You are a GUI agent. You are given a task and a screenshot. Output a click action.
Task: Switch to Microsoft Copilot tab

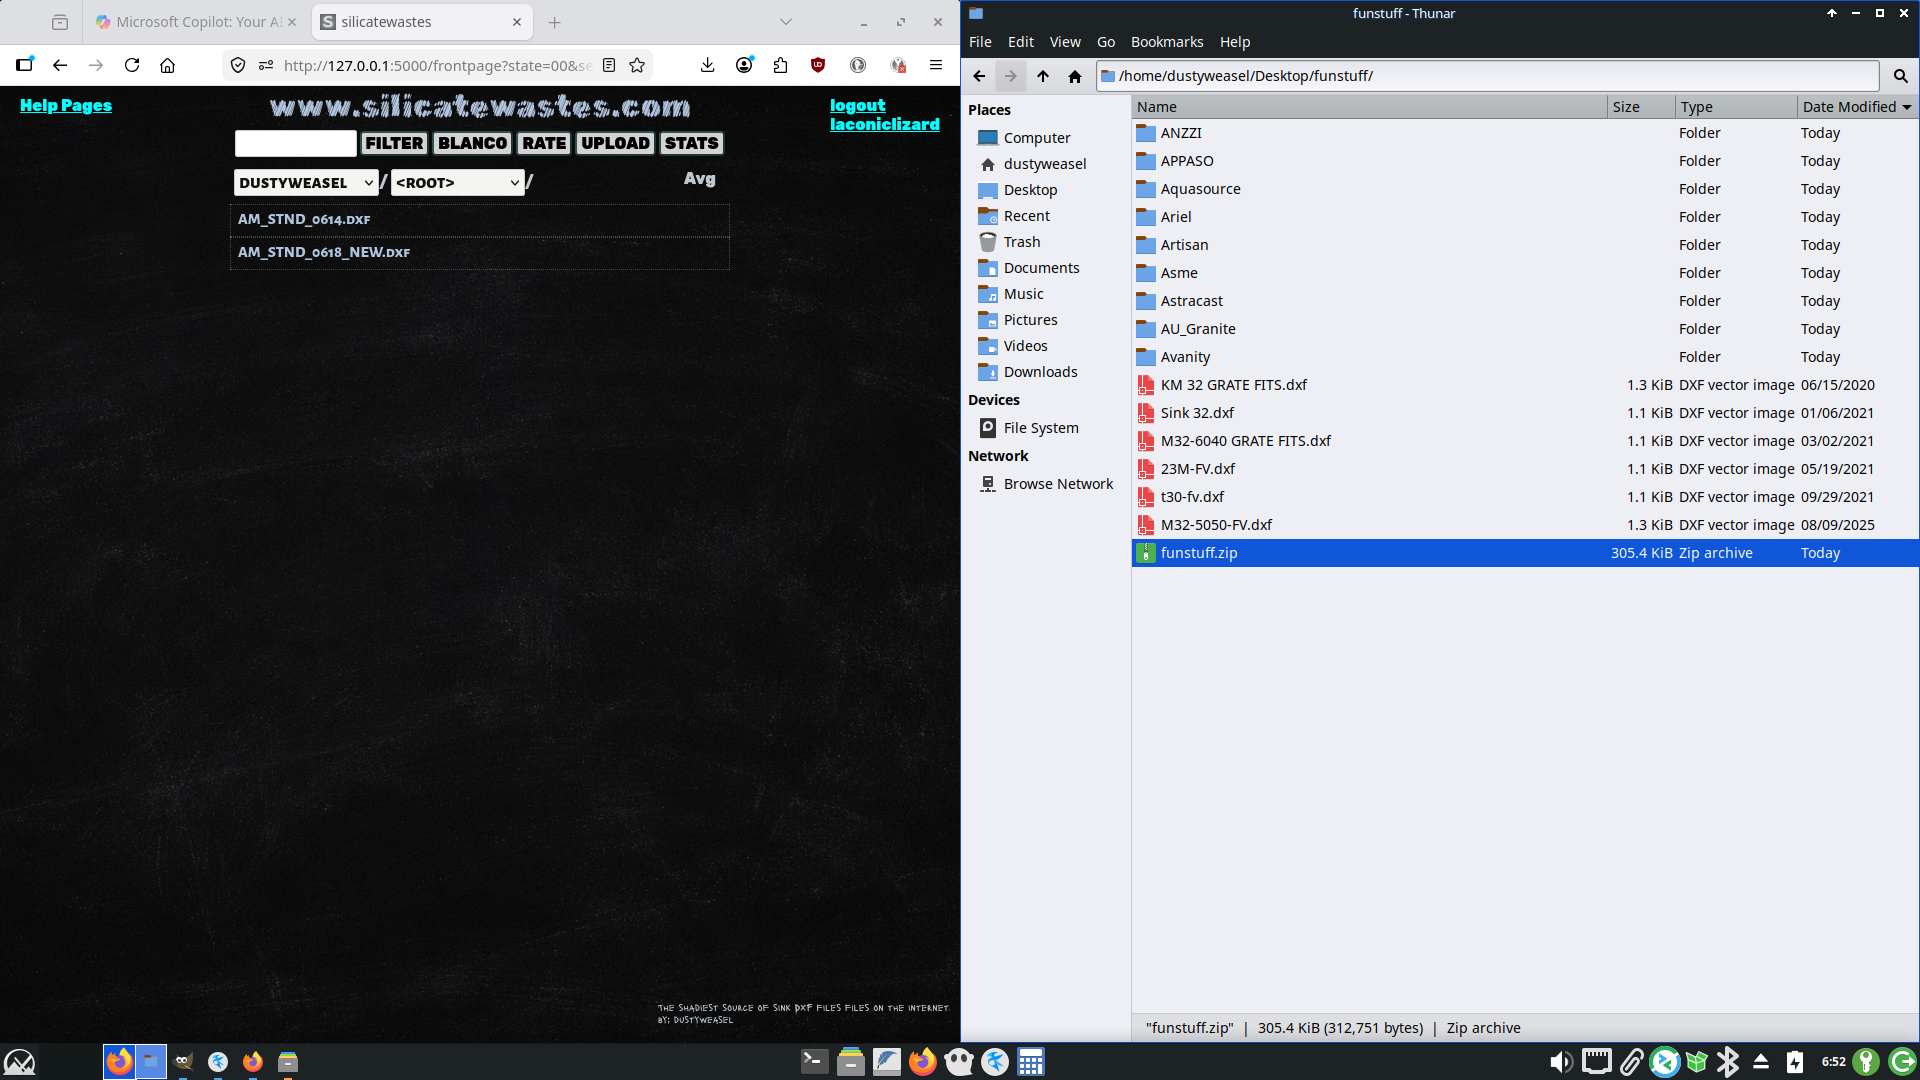(x=196, y=22)
